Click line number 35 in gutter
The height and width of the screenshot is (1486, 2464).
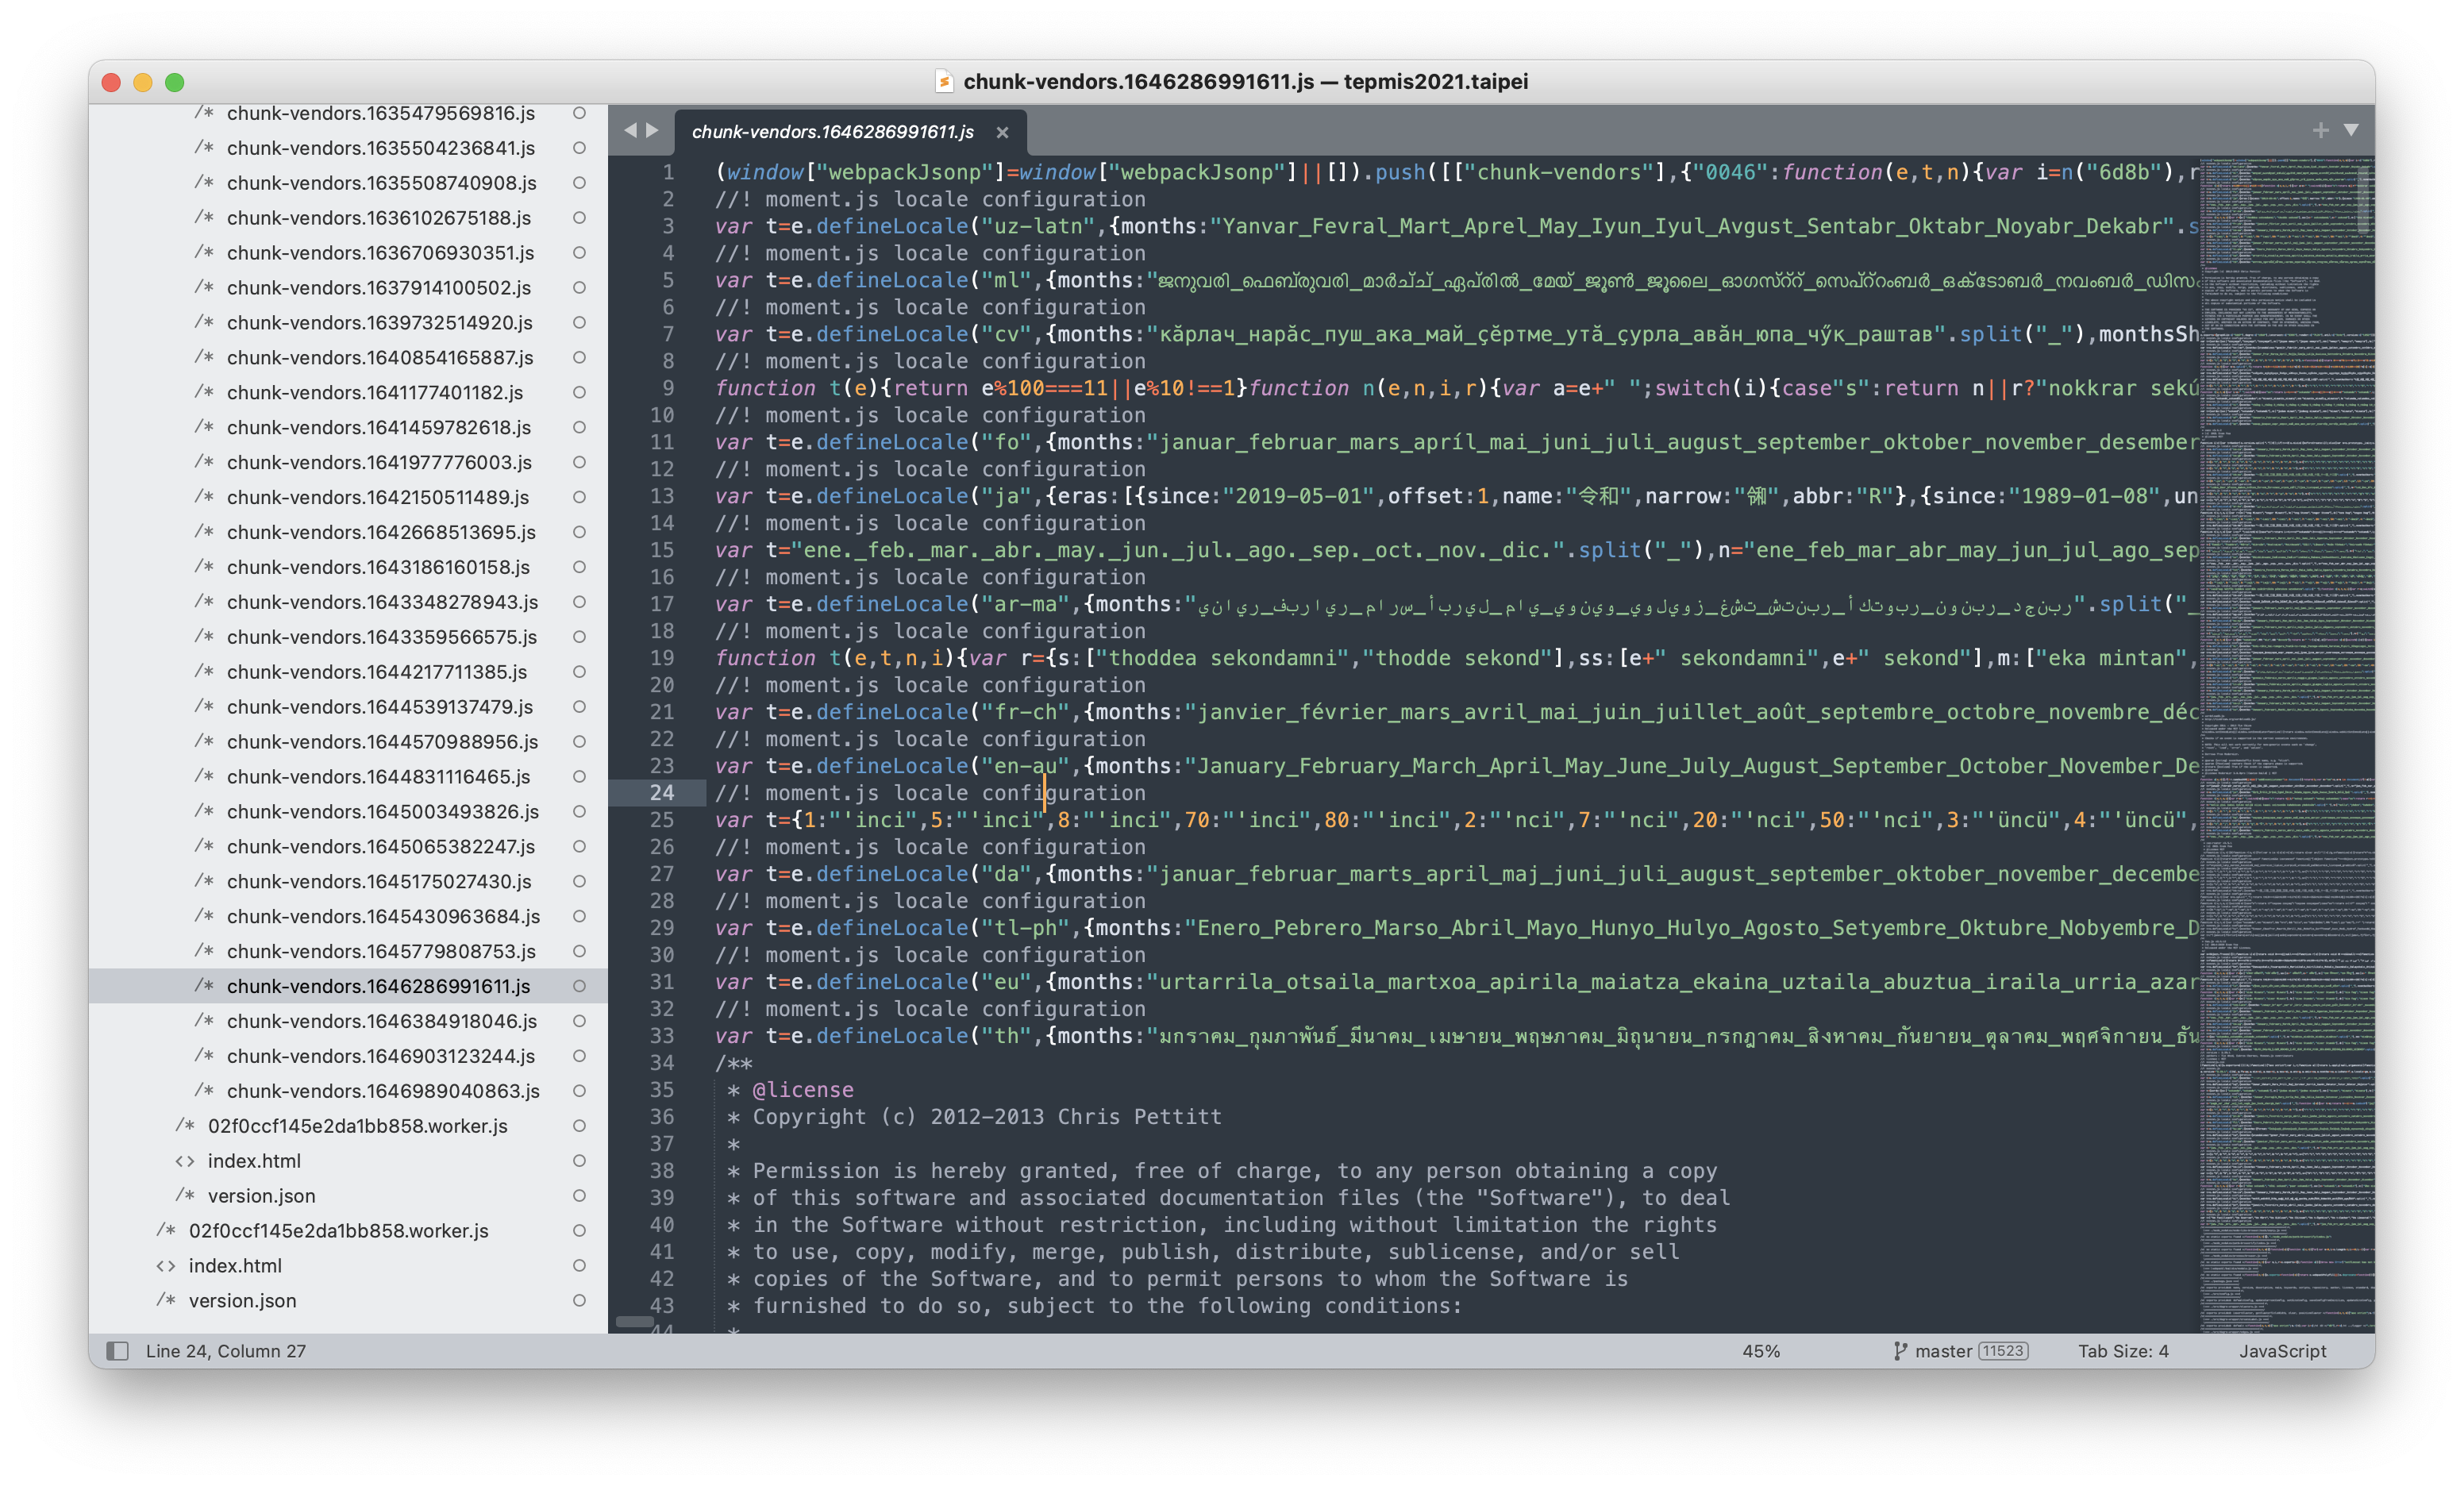[662, 1090]
